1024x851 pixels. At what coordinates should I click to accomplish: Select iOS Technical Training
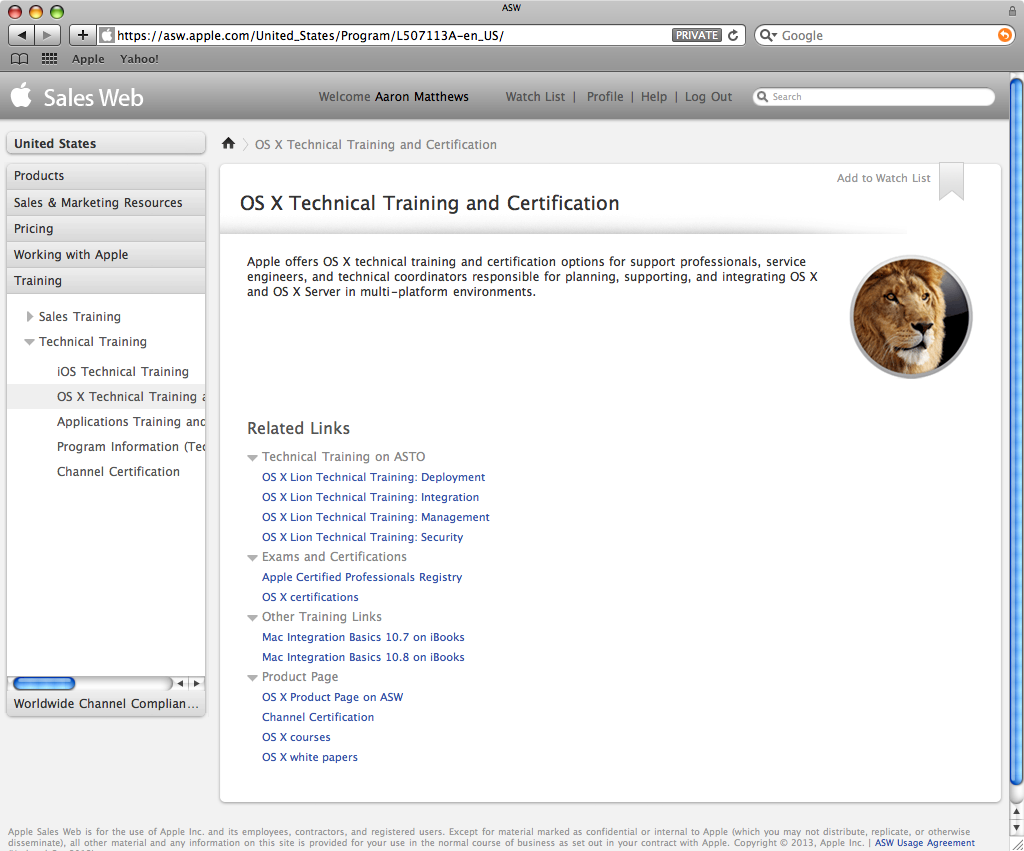(x=123, y=372)
